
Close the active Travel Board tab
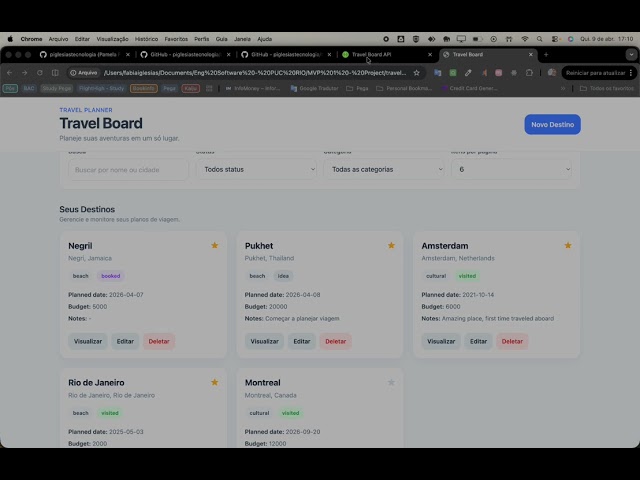[531, 54]
